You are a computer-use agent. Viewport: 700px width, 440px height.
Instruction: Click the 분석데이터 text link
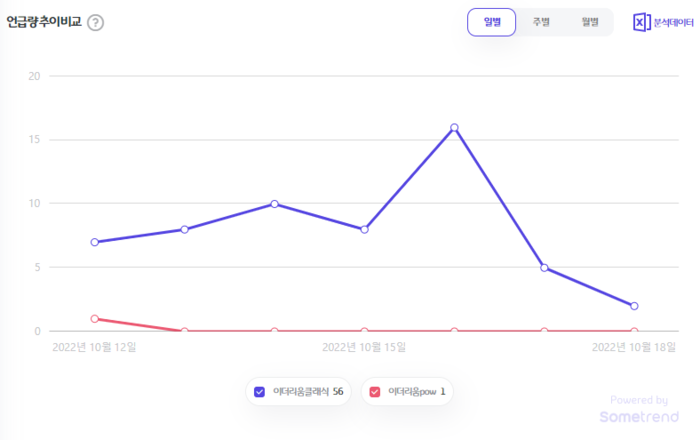pyautogui.click(x=674, y=22)
